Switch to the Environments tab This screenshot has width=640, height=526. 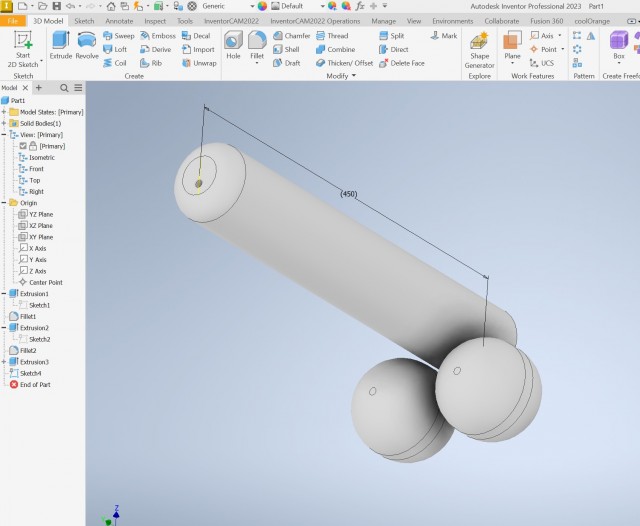tap(453, 21)
